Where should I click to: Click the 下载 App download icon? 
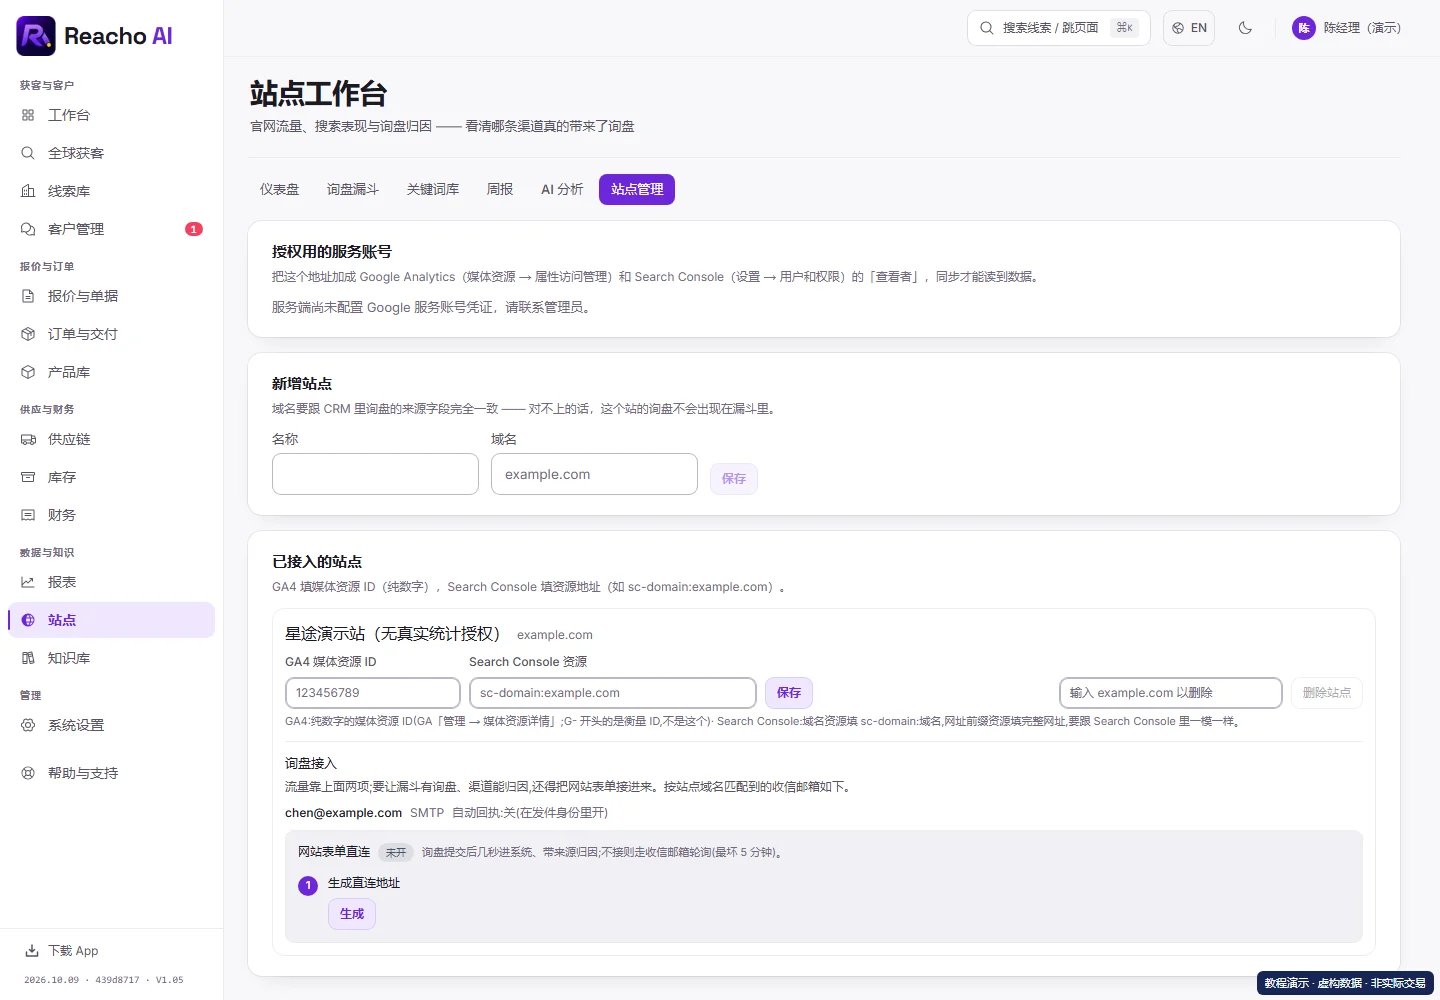(x=32, y=951)
